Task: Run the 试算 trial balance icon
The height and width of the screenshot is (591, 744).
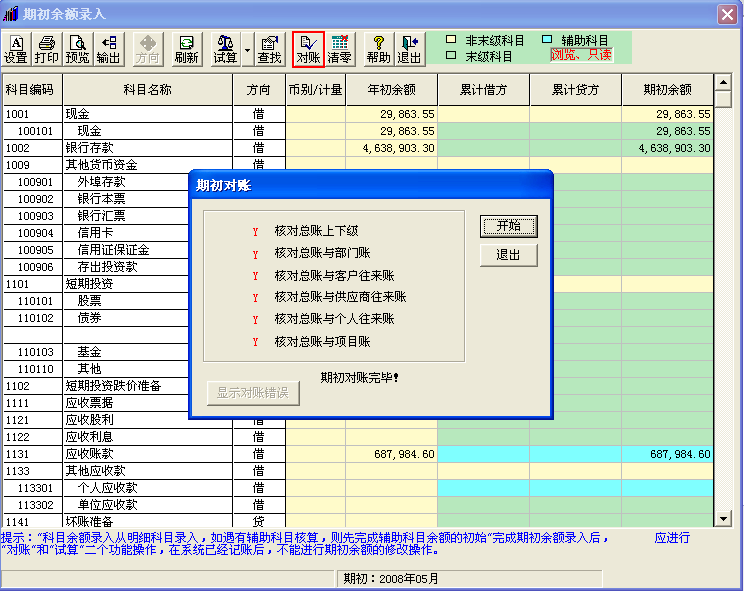Action: click(225, 49)
